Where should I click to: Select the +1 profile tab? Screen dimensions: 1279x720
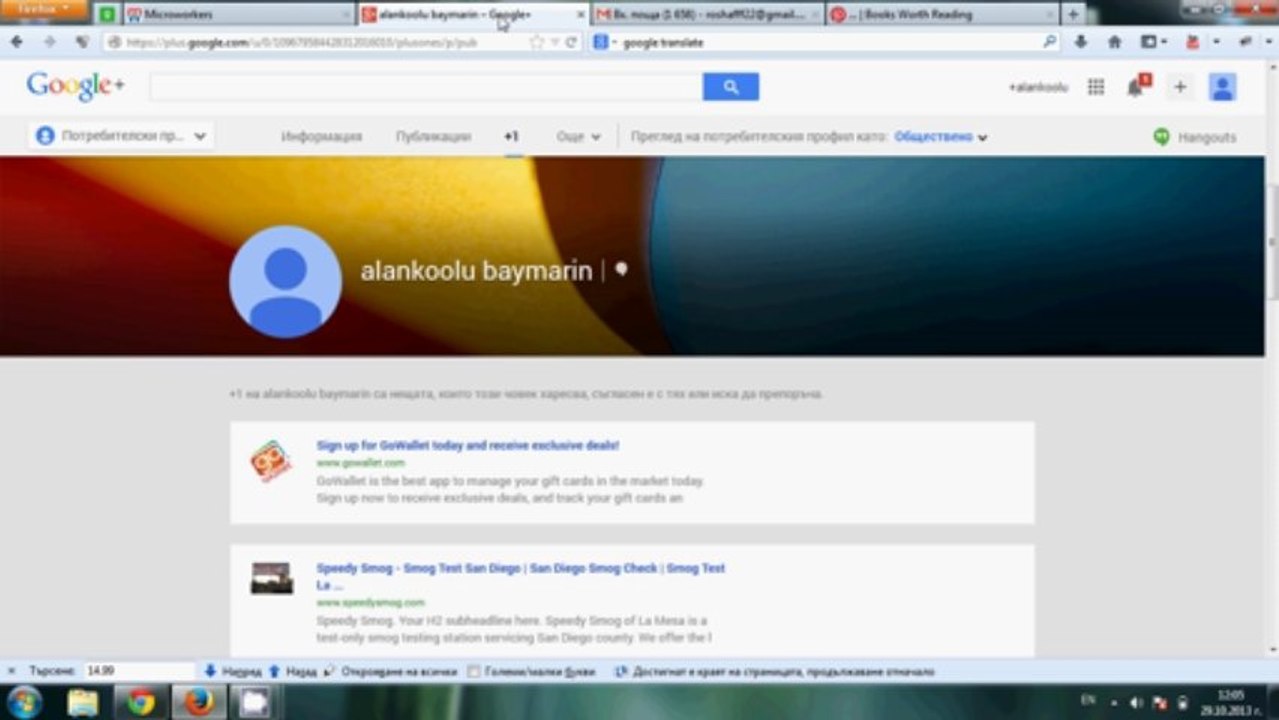[x=511, y=137]
